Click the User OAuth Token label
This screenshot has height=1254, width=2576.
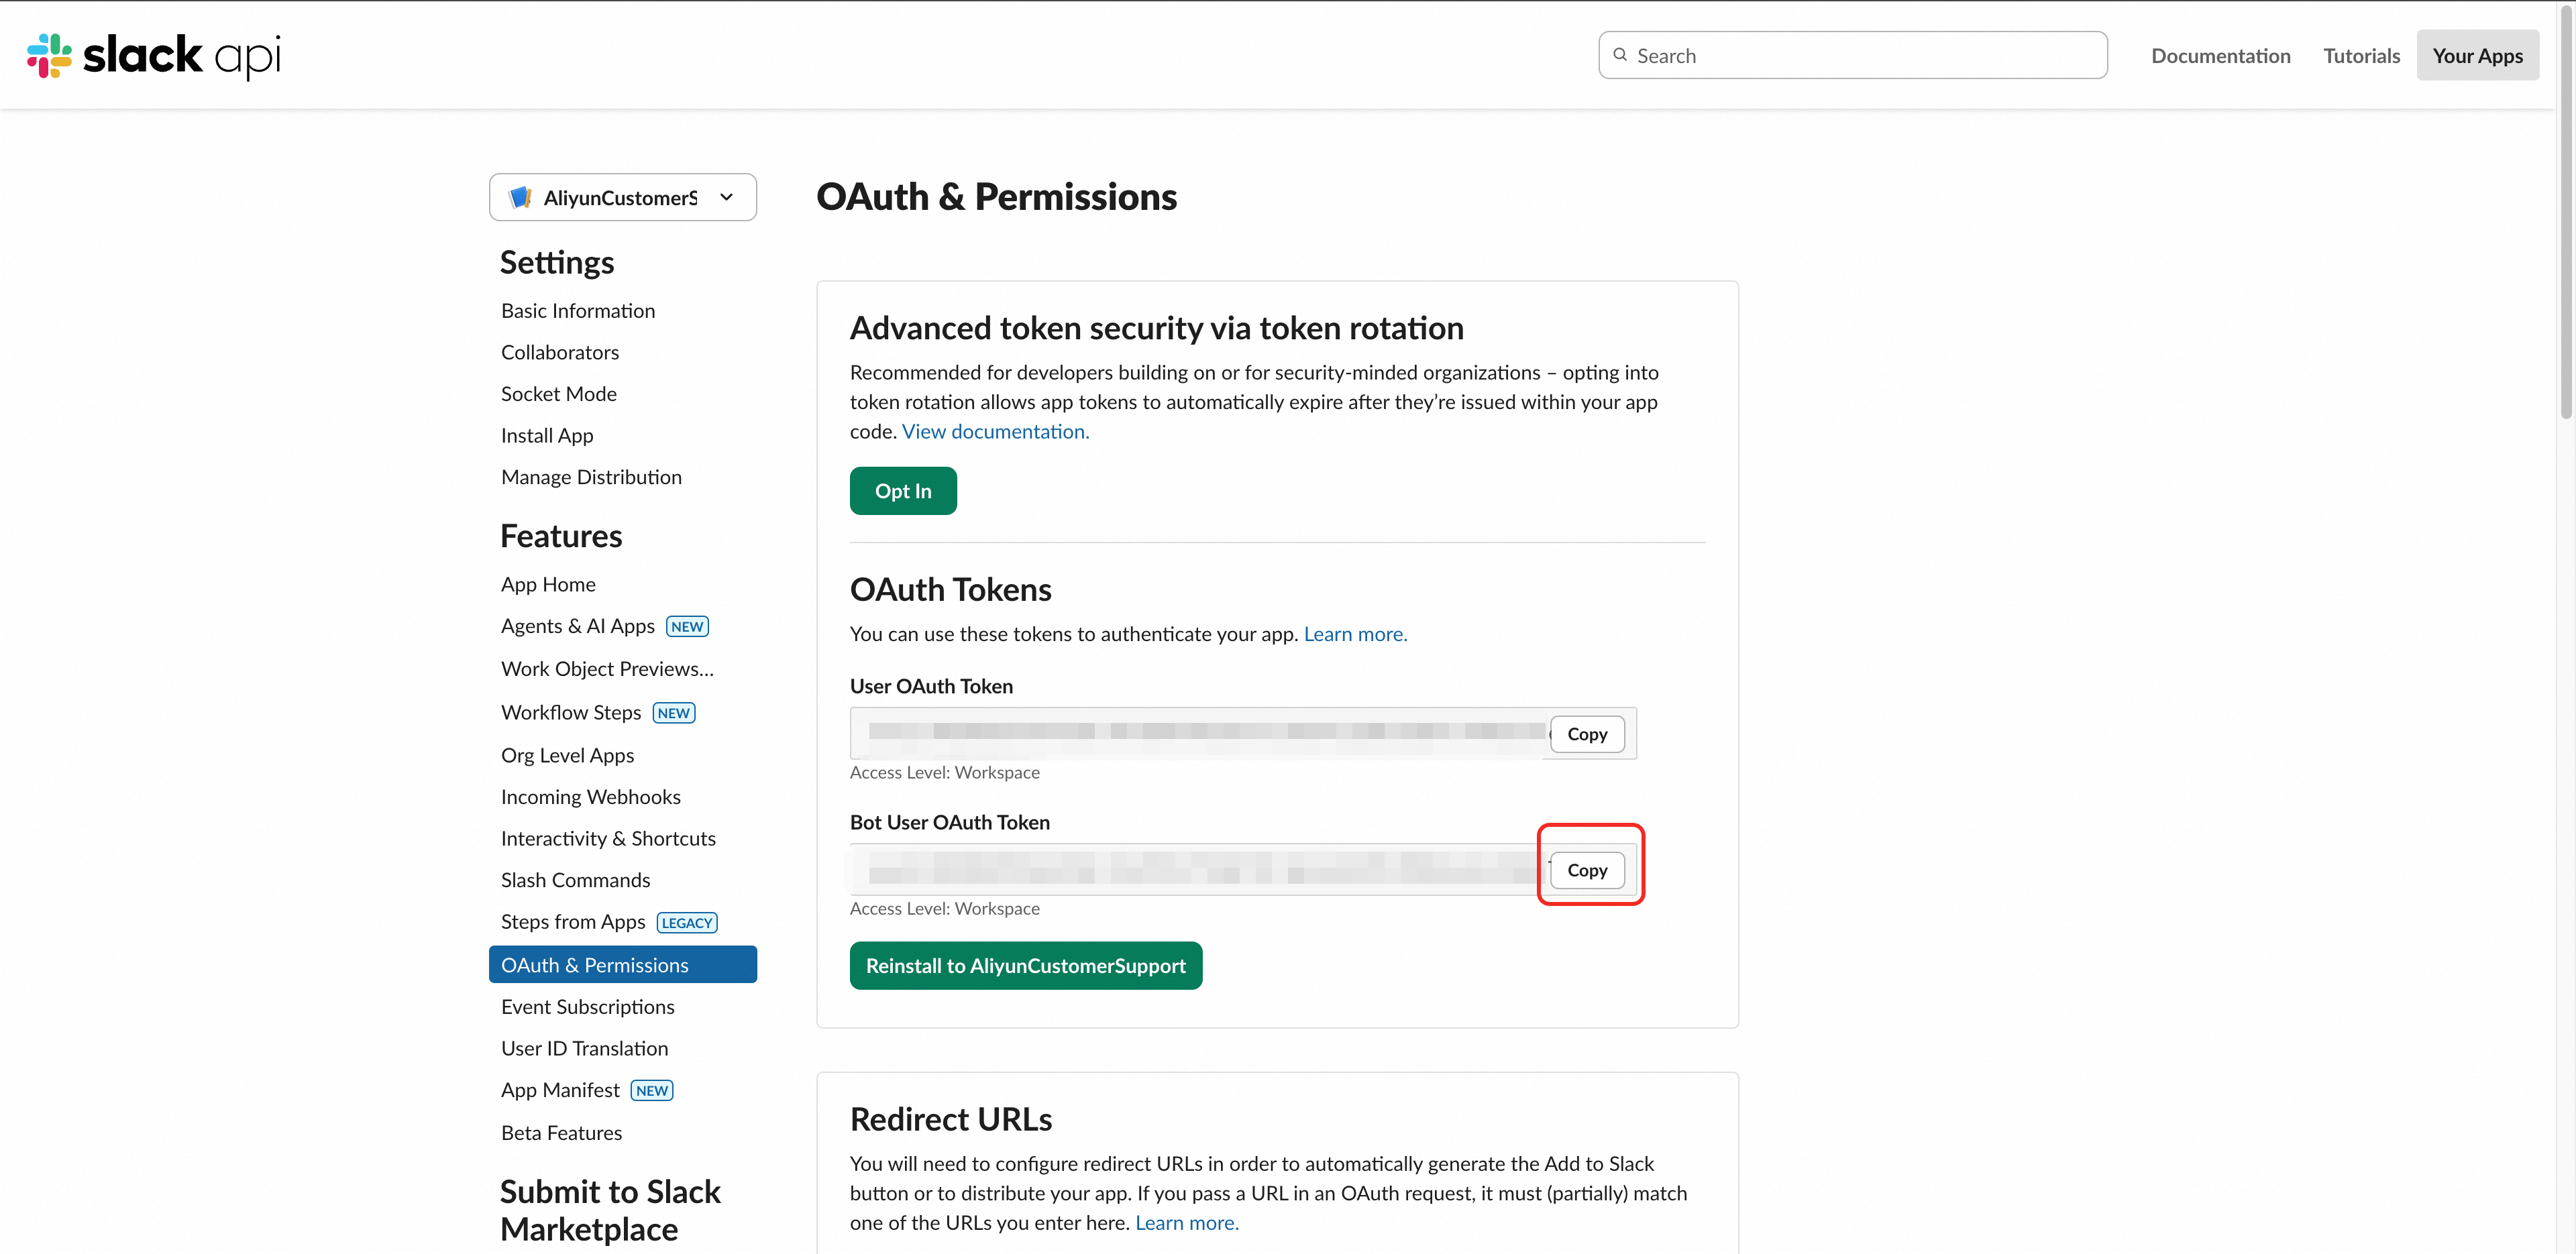pyautogui.click(x=931, y=686)
